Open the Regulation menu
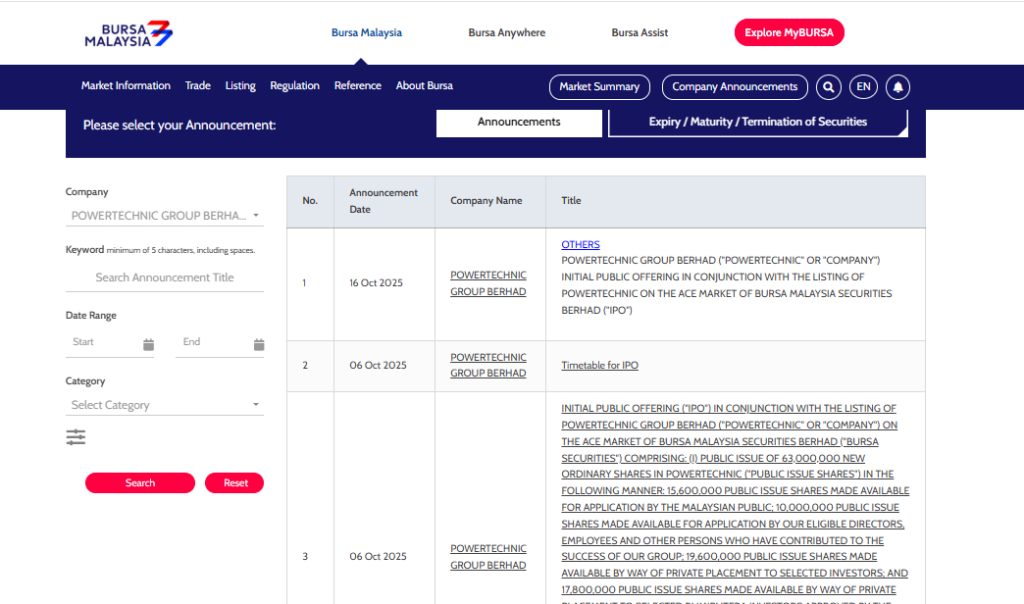This screenshot has width=1024, height=604. pyautogui.click(x=294, y=86)
